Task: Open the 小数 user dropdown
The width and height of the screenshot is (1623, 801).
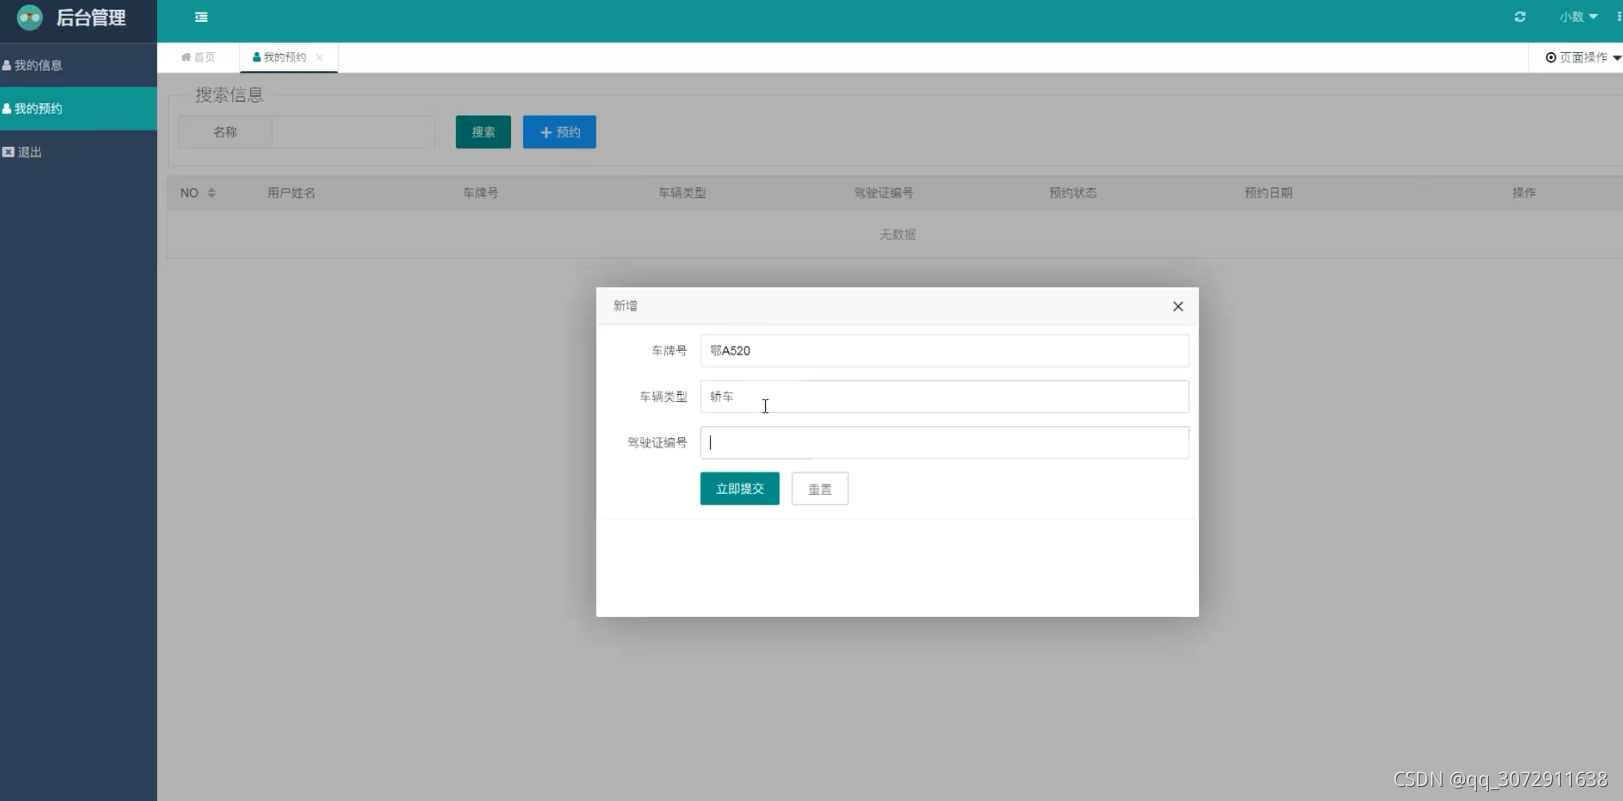Action: (1578, 17)
